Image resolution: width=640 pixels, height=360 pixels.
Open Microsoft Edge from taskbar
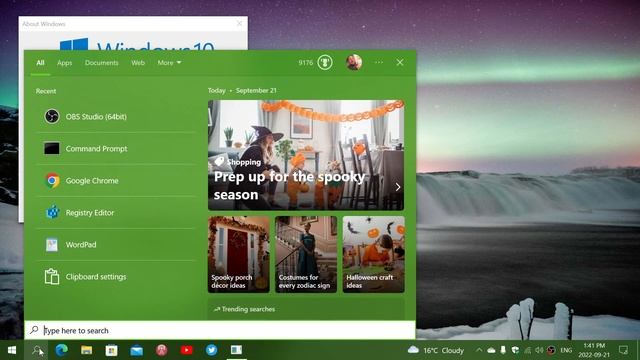[x=62, y=350]
